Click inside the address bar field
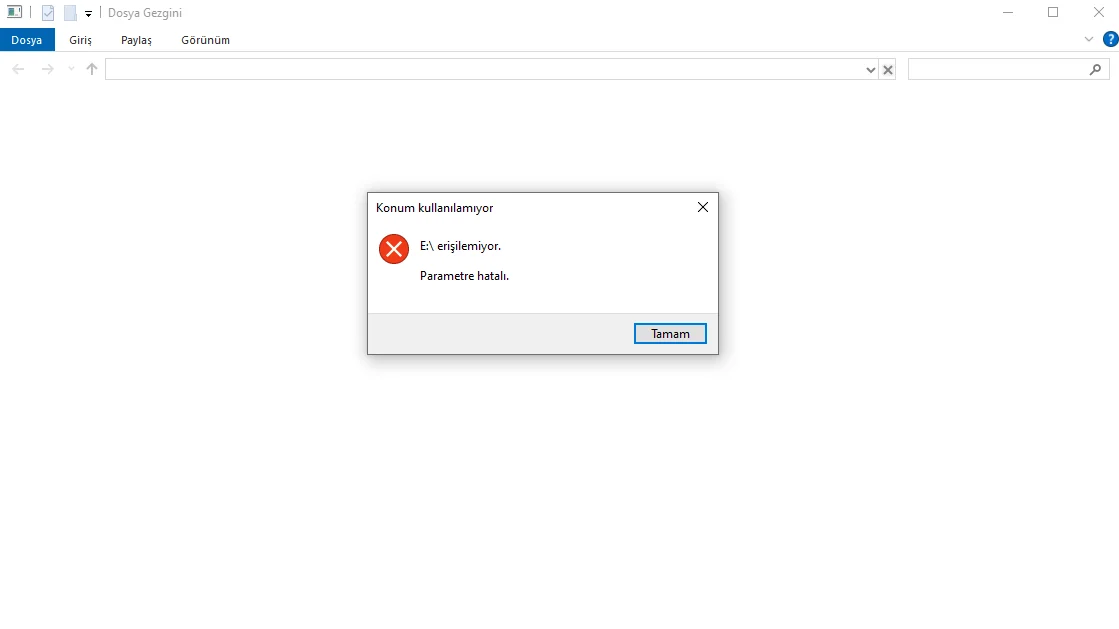The image size is (1119, 629). [x=485, y=69]
